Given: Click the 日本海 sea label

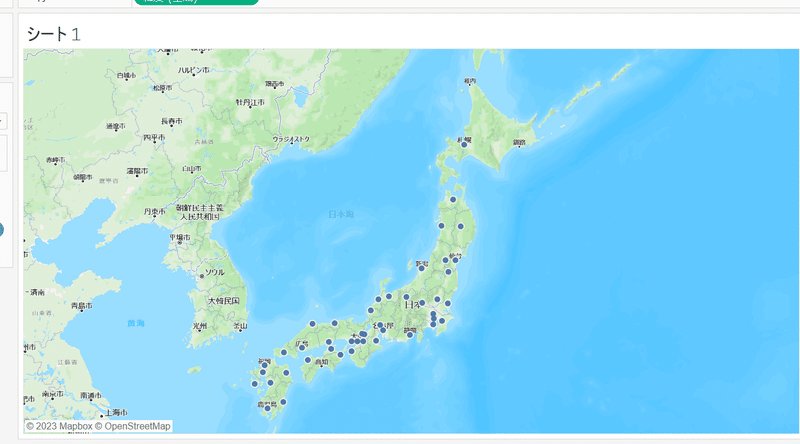Looking at the screenshot, I should tap(341, 214).
